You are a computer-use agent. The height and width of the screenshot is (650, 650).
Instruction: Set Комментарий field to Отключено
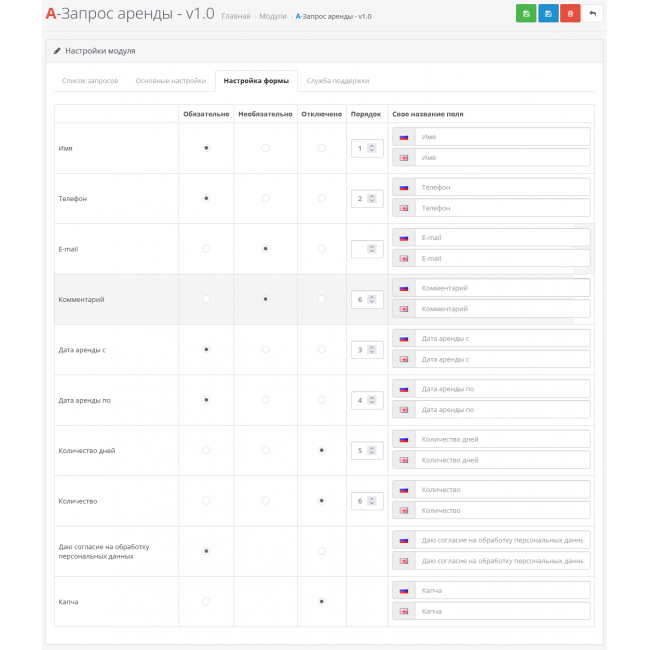click(321, 299)
